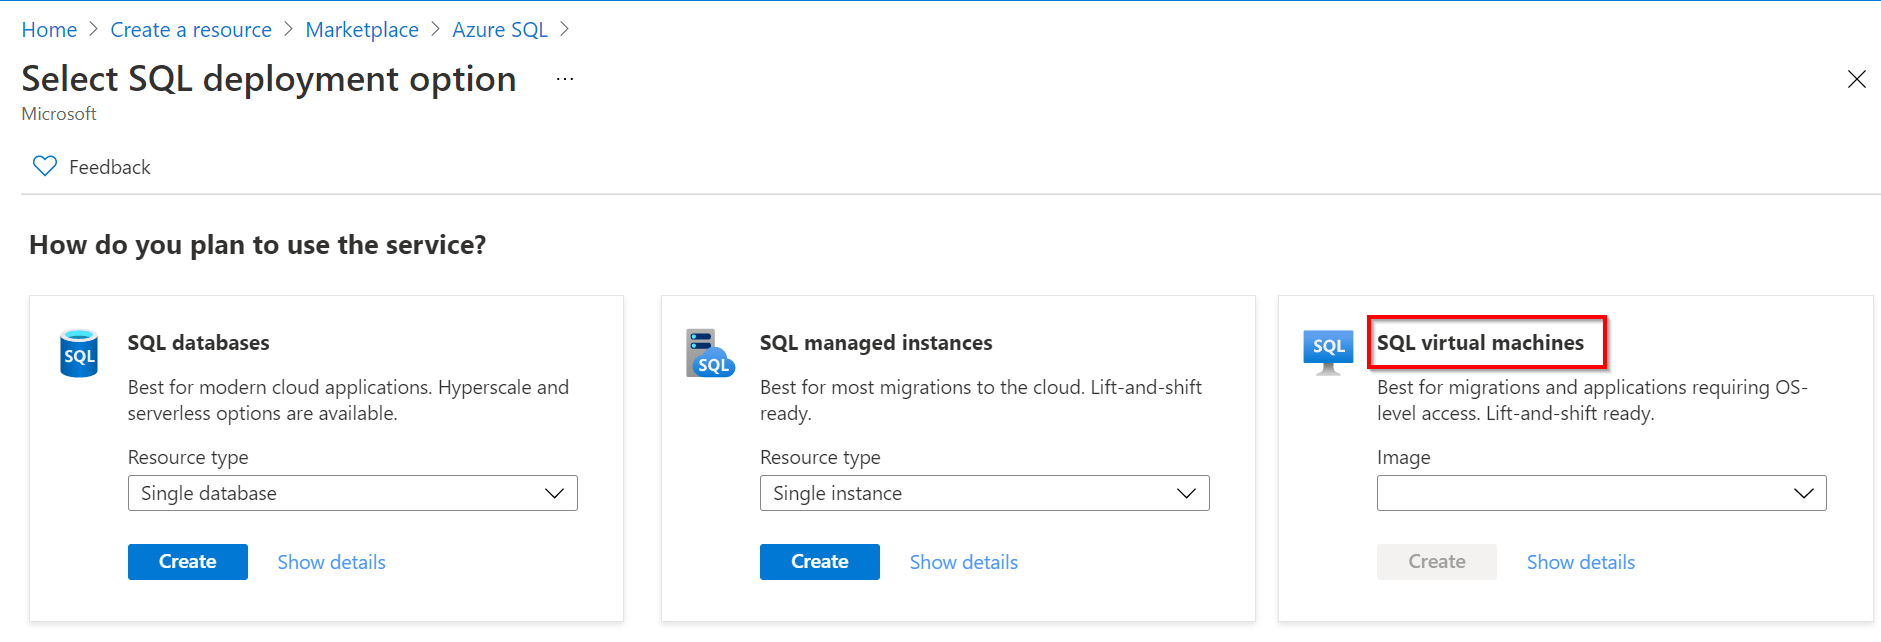The image size is (1881, 642).
Task: Open Marketplace breadcrumb link
Action: [x=362, y=30]
